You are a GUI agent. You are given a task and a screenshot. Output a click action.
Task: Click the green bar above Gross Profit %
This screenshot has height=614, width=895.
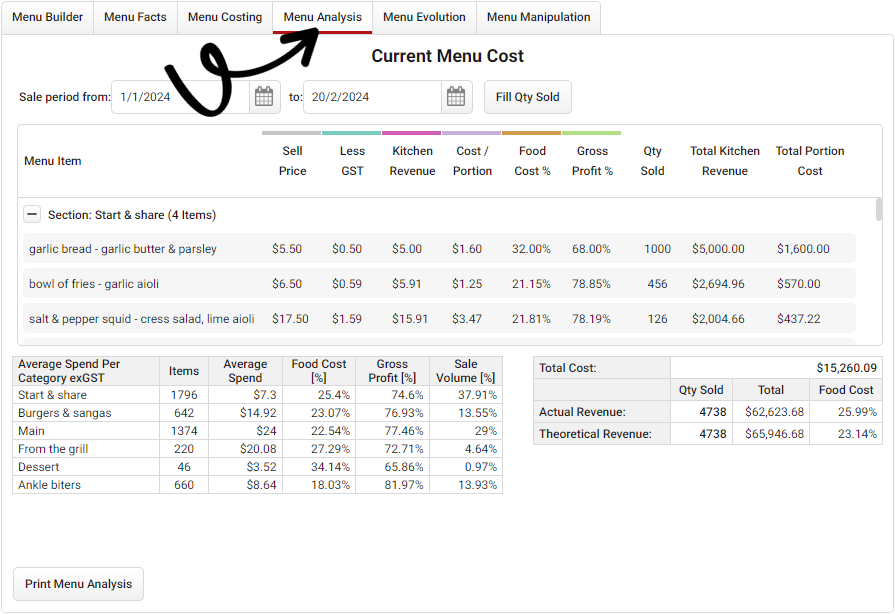tap(592, 131)
